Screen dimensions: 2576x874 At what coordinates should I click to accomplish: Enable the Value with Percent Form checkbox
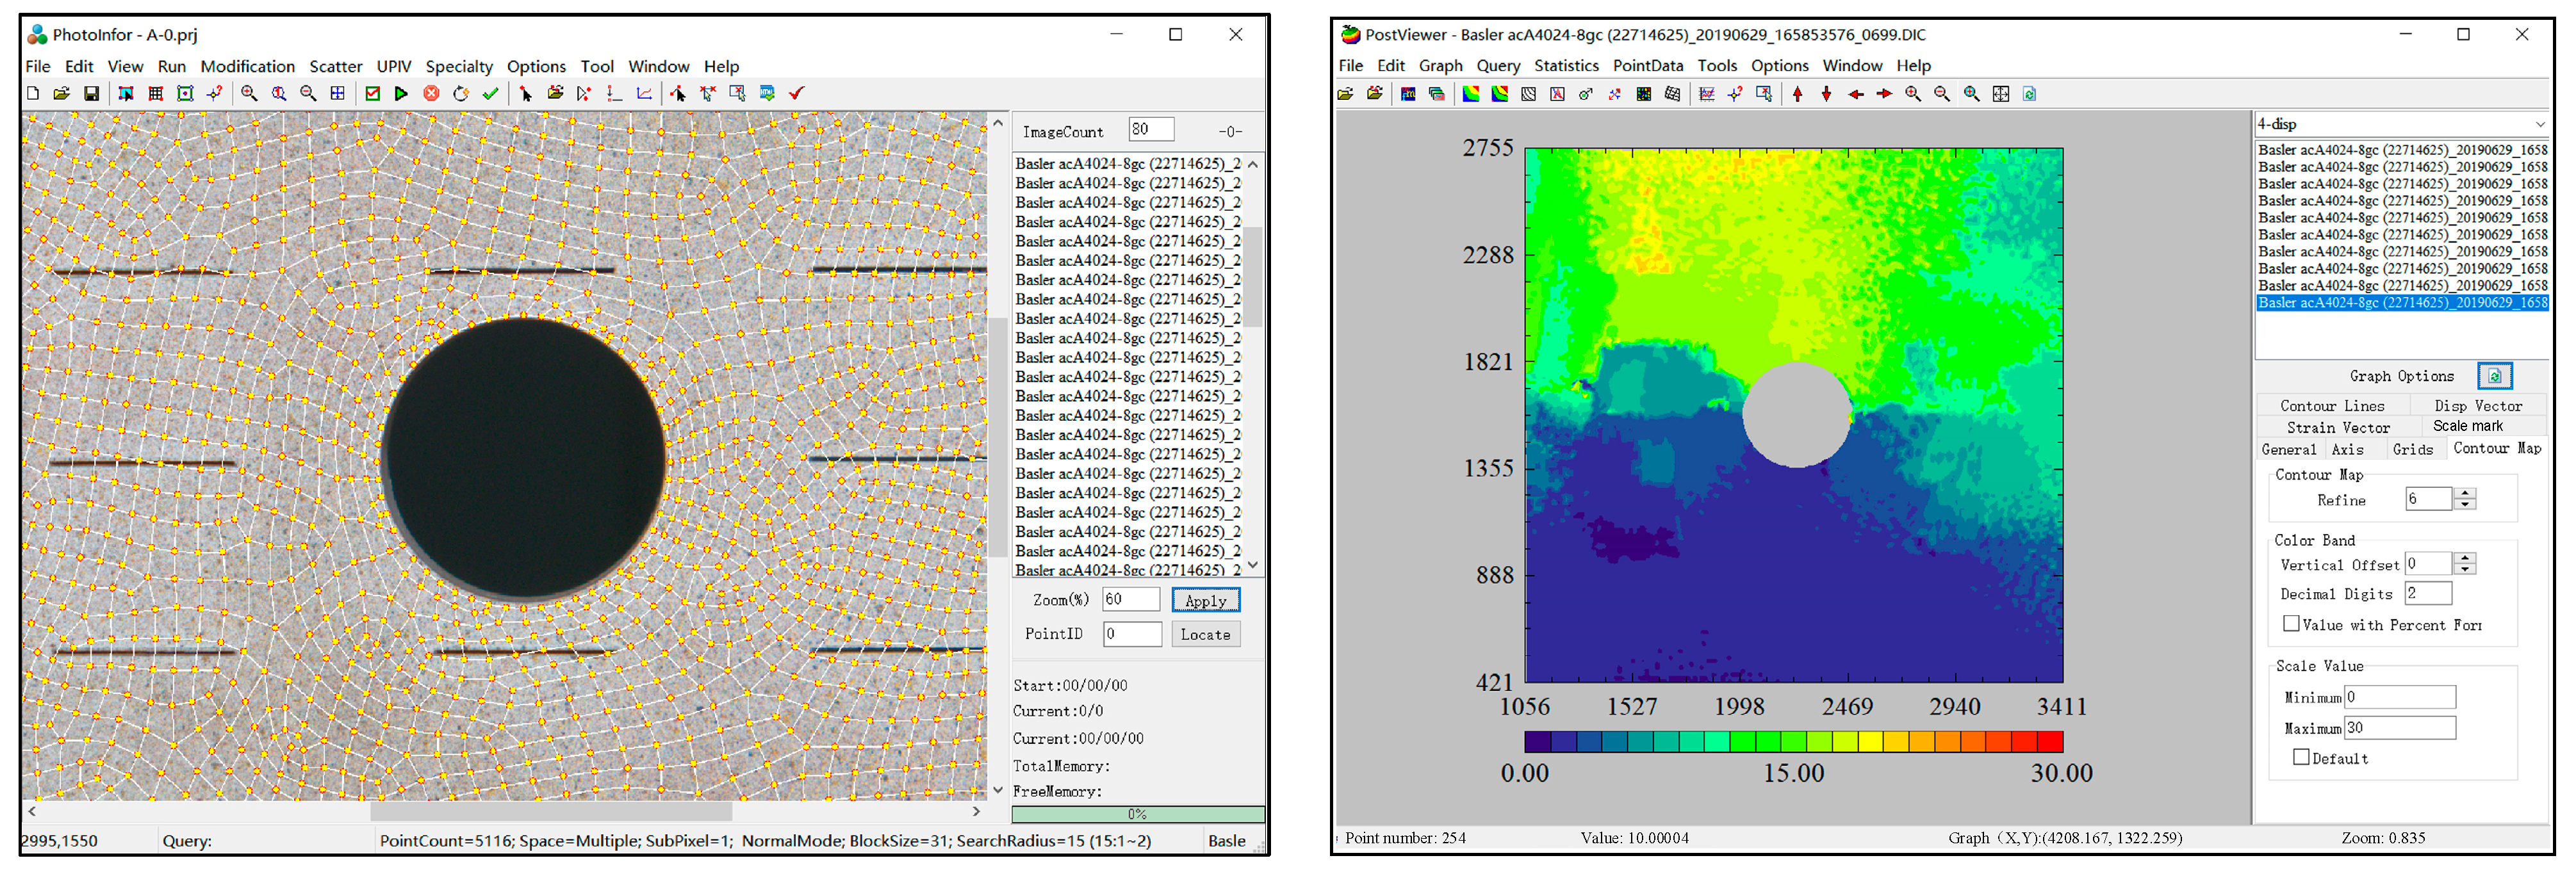[x=2291, y=624]
